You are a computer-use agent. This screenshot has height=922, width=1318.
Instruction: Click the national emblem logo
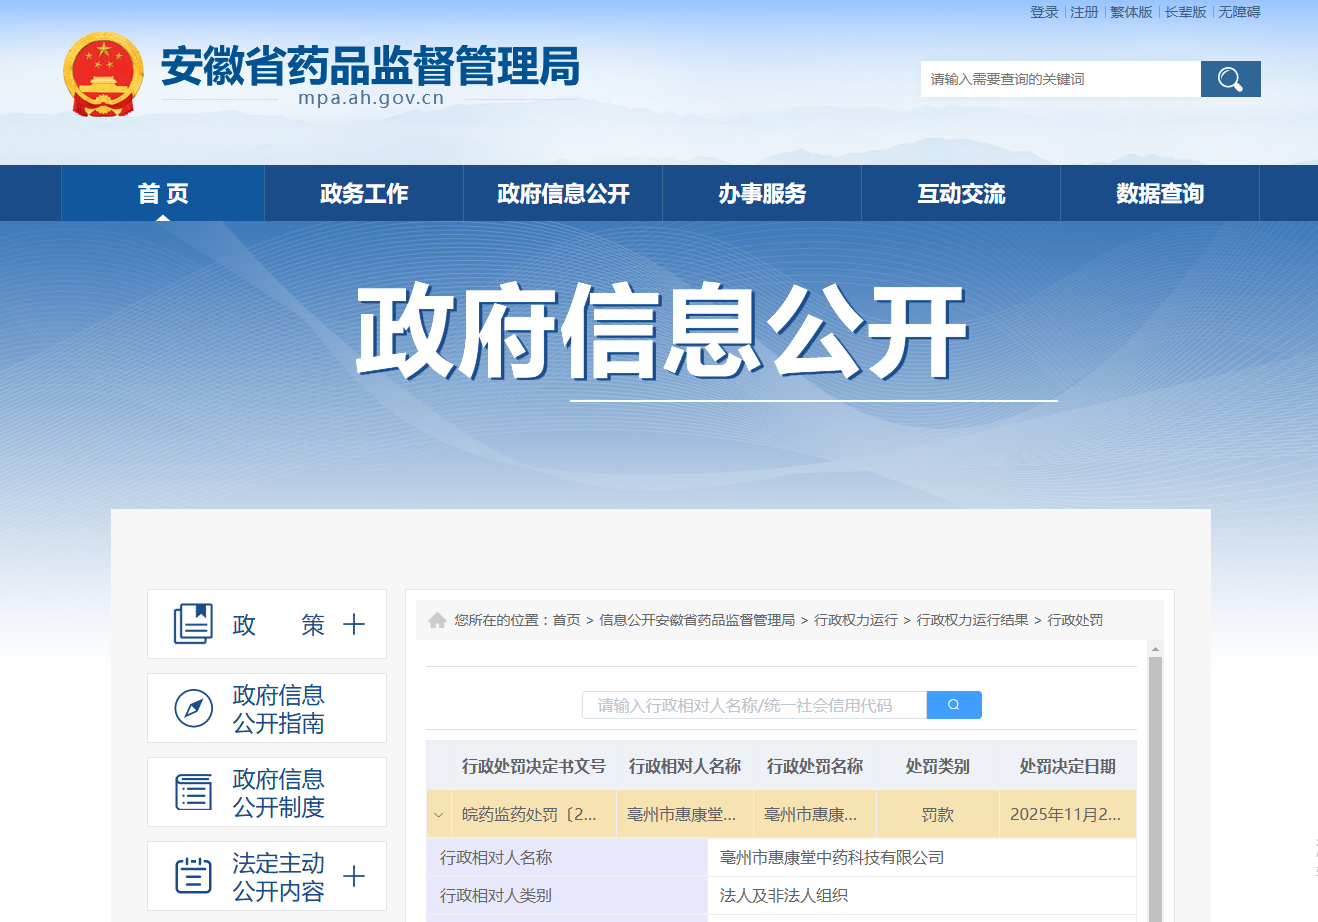104,74
